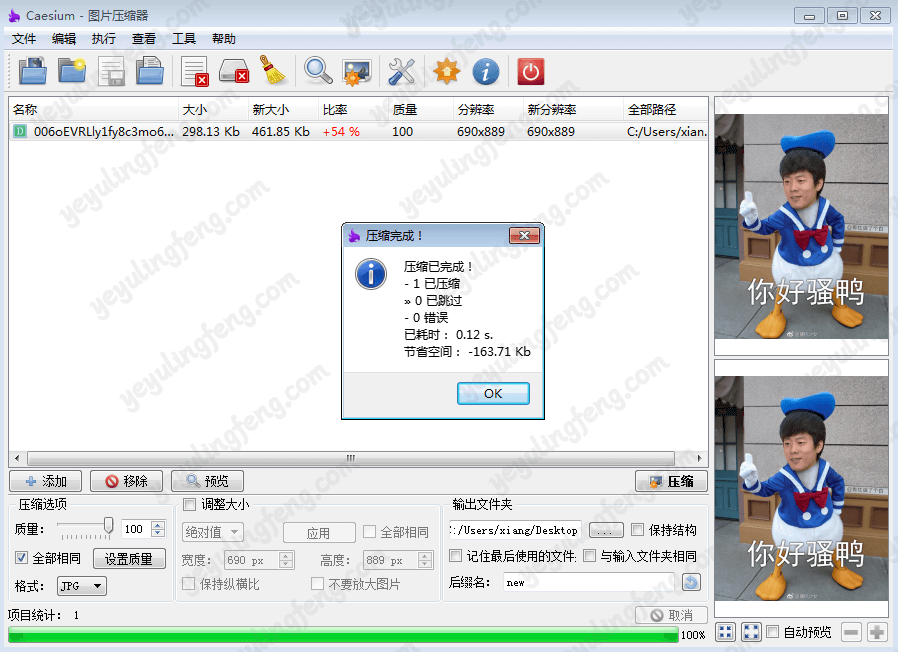Click the output folder path field

[x=515, y=530]
